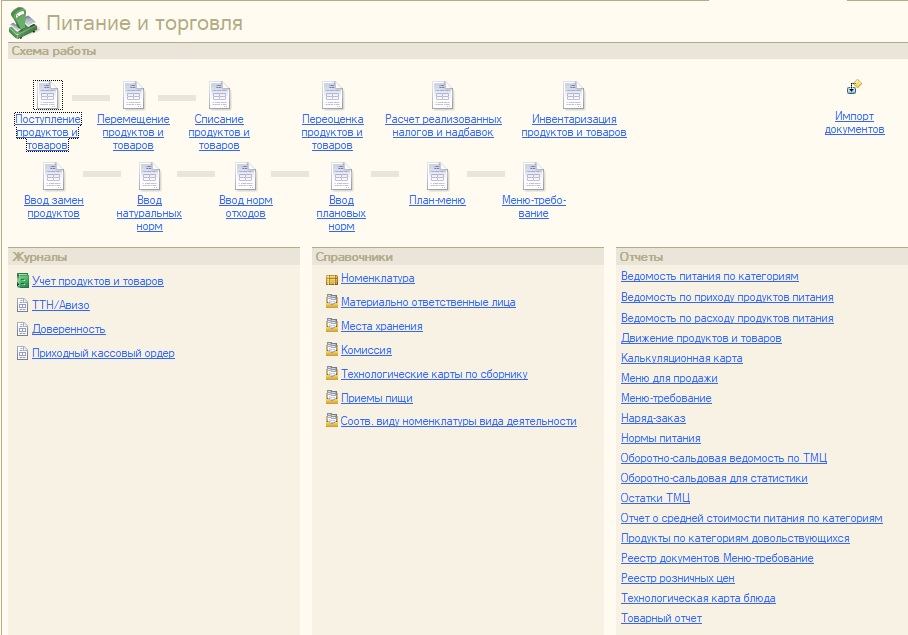Image resolution: width=908 pixels, height=635 pixels.
Task: Open Технологические карты по сборнику reference
Action: coord(434,374)
